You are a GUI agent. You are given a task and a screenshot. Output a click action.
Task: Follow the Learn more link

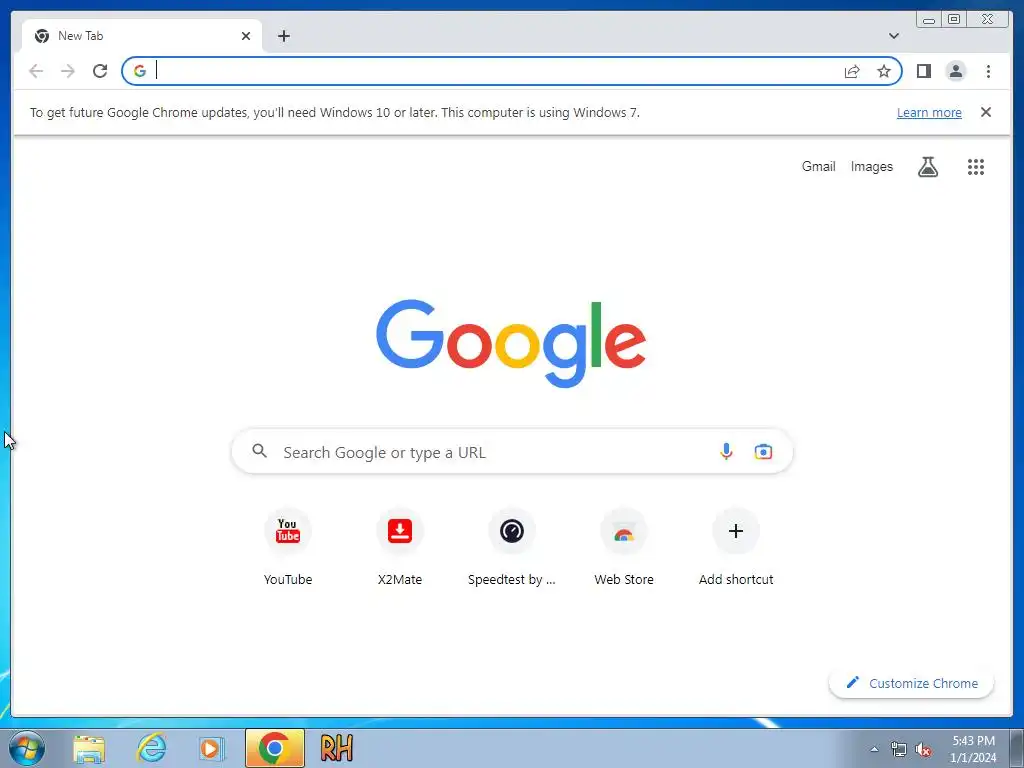tap(929, 112)
